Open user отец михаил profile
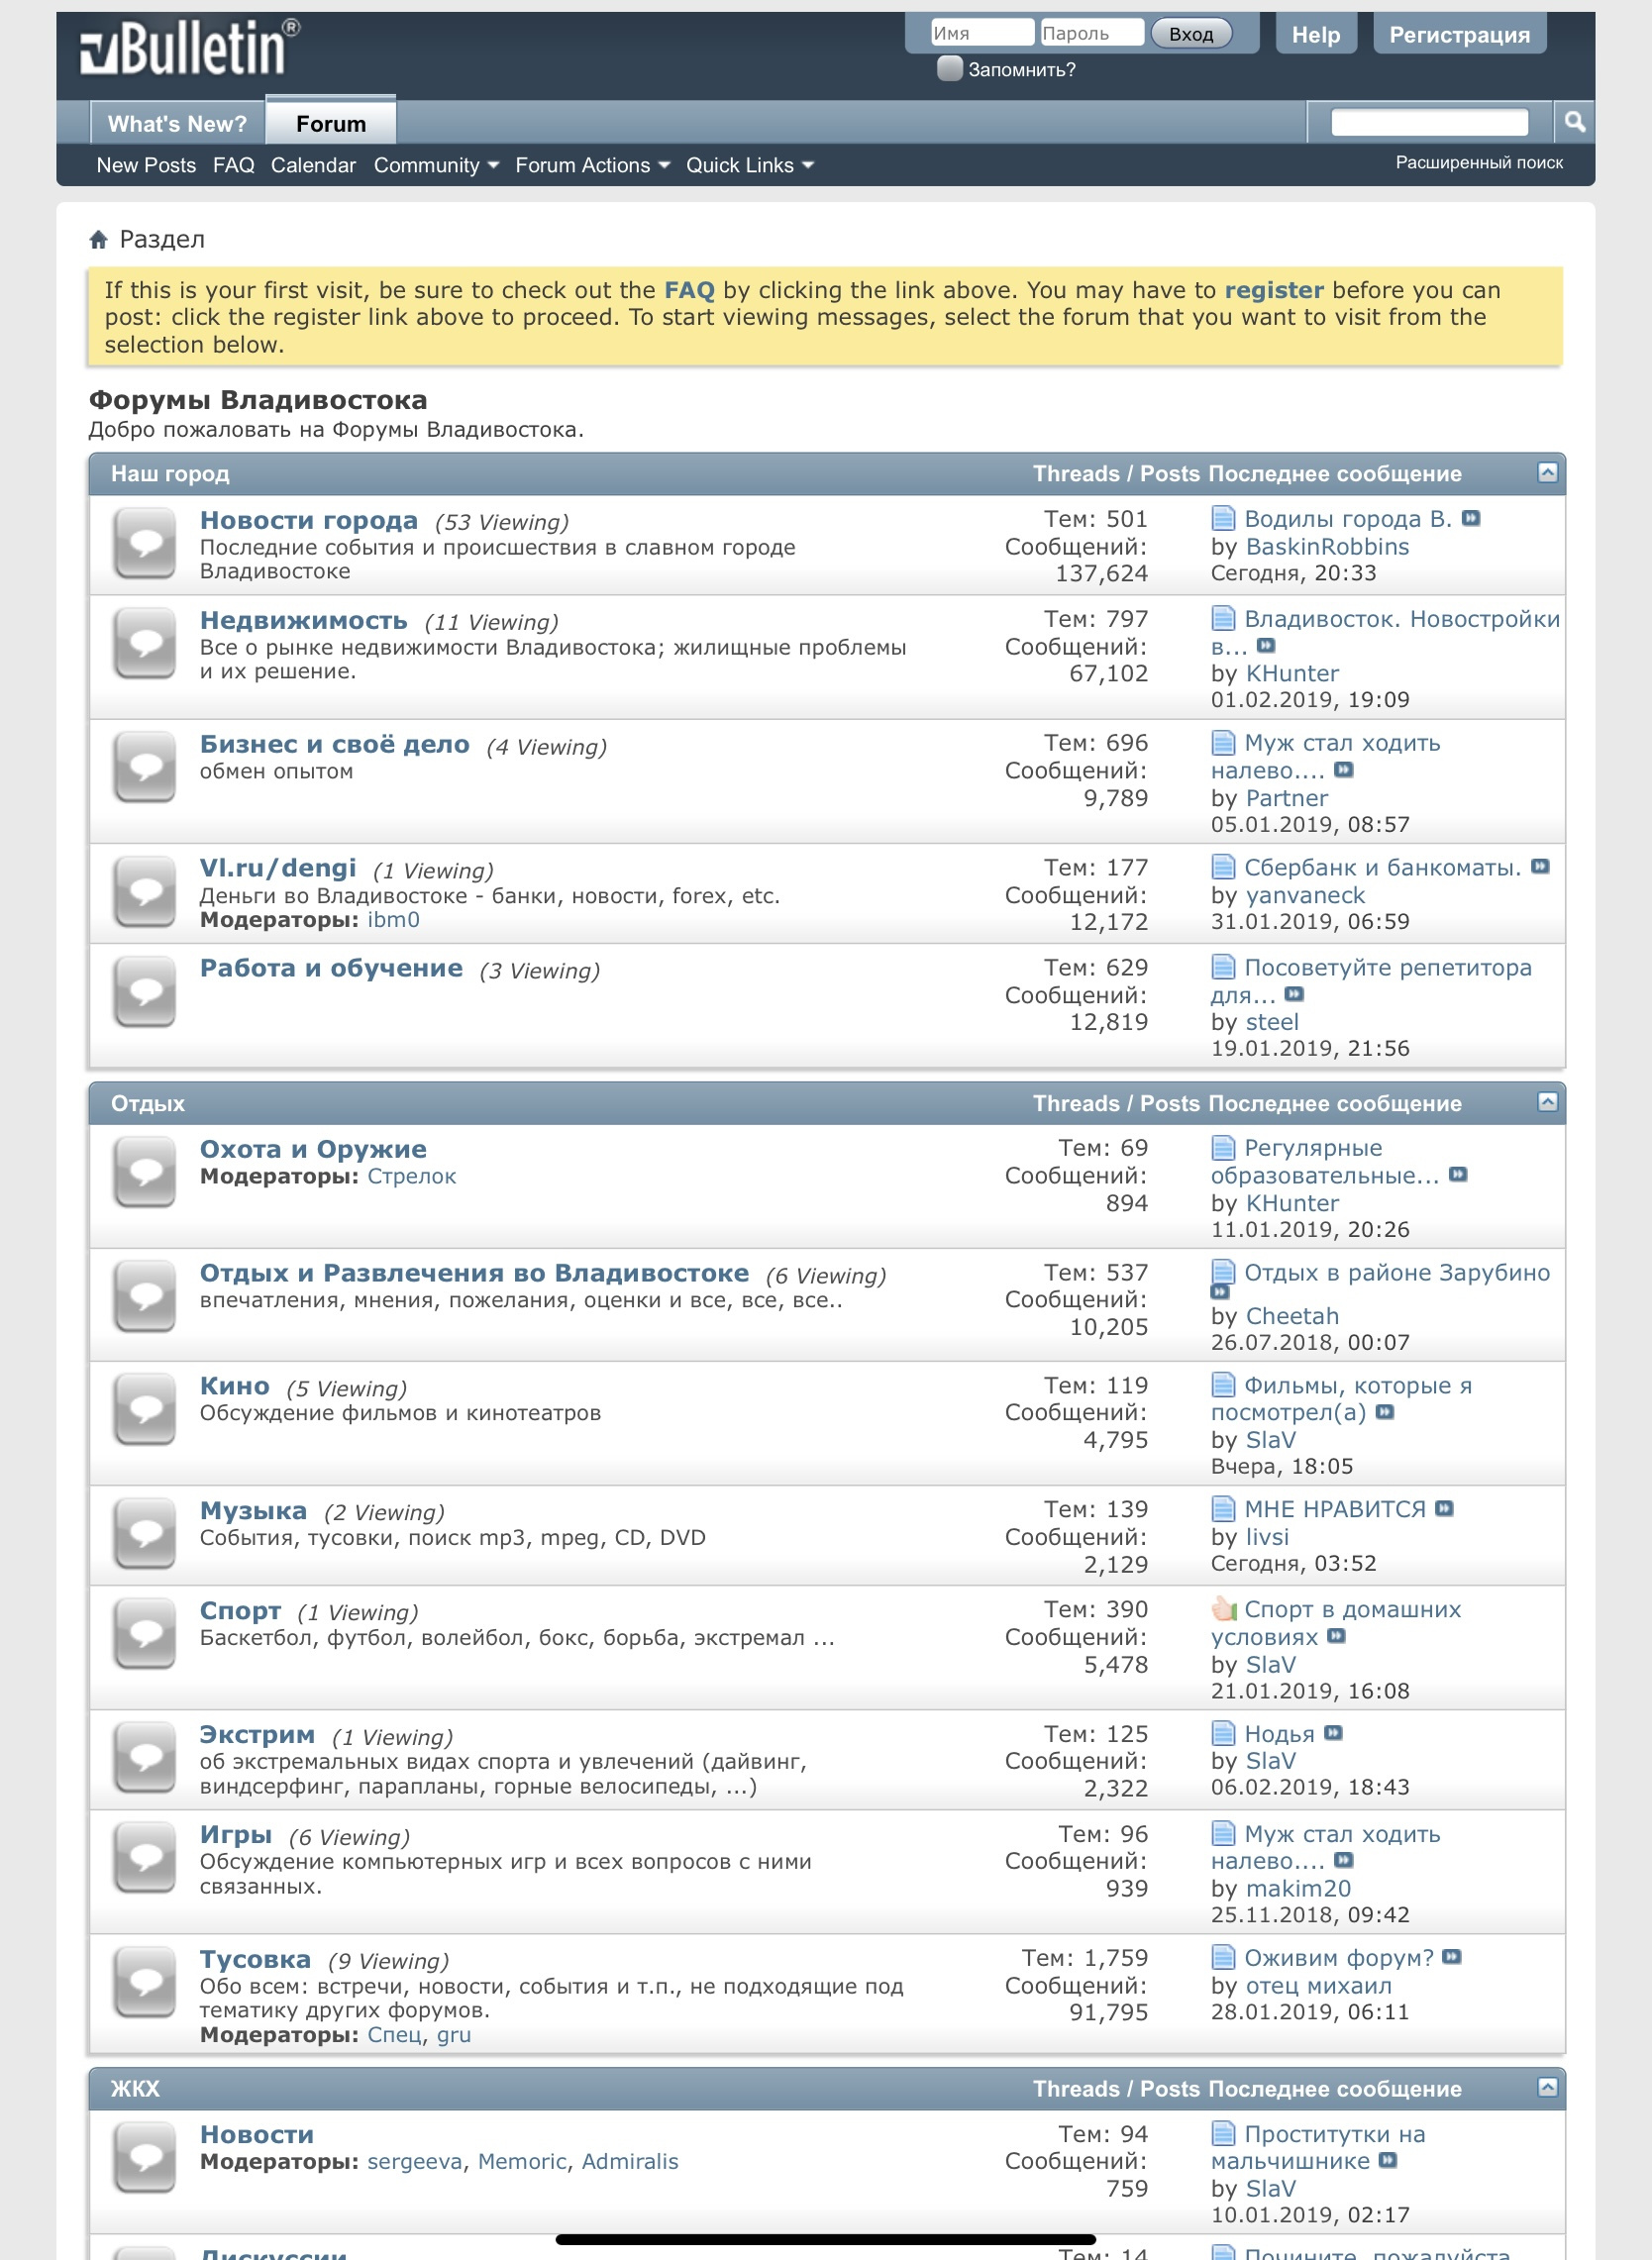 [x=1318, y=1986]
